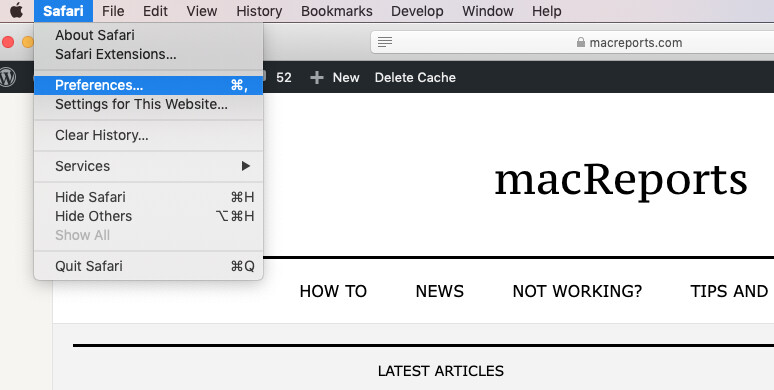Close the Safari window with red button

[x=7, y=42]
